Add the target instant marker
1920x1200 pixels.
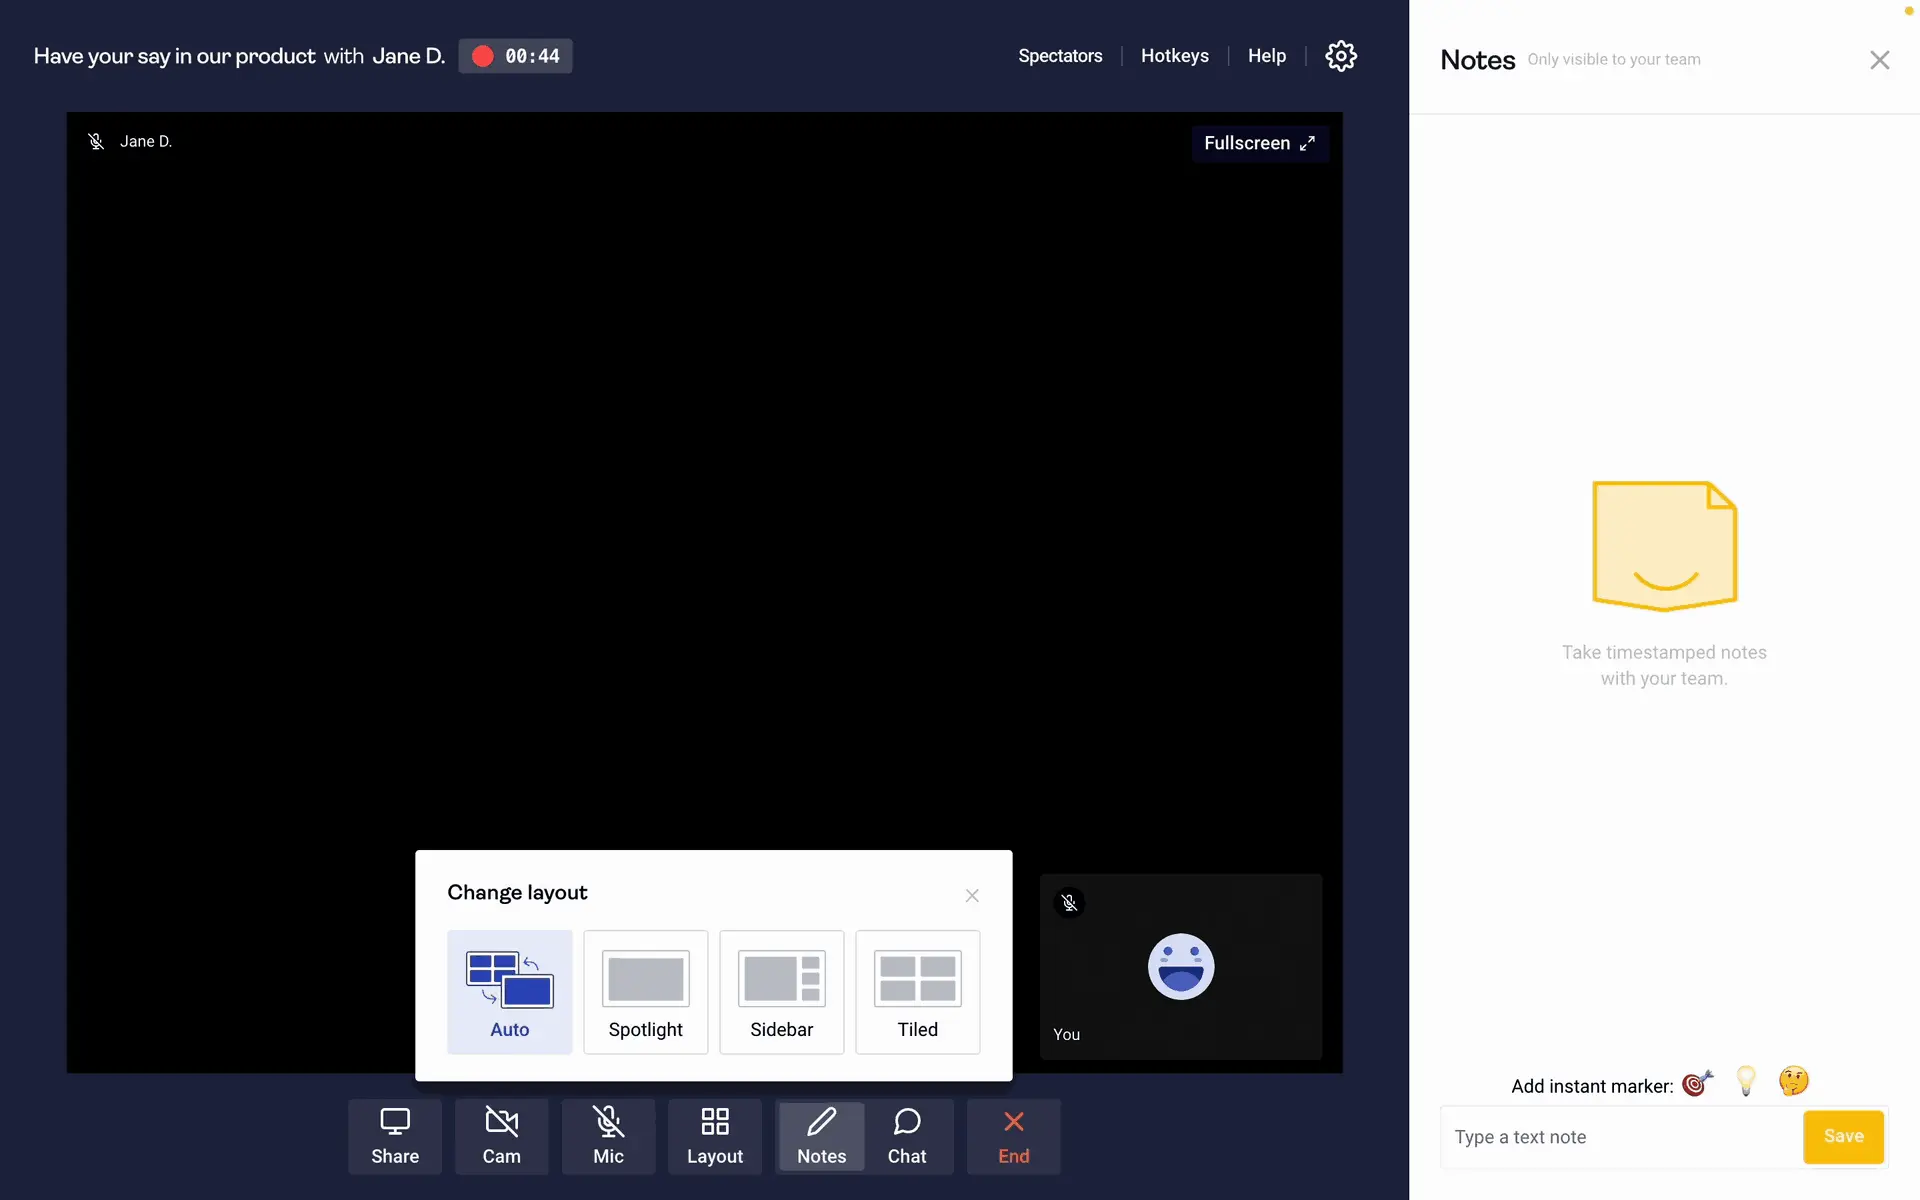[1697, 1083]
